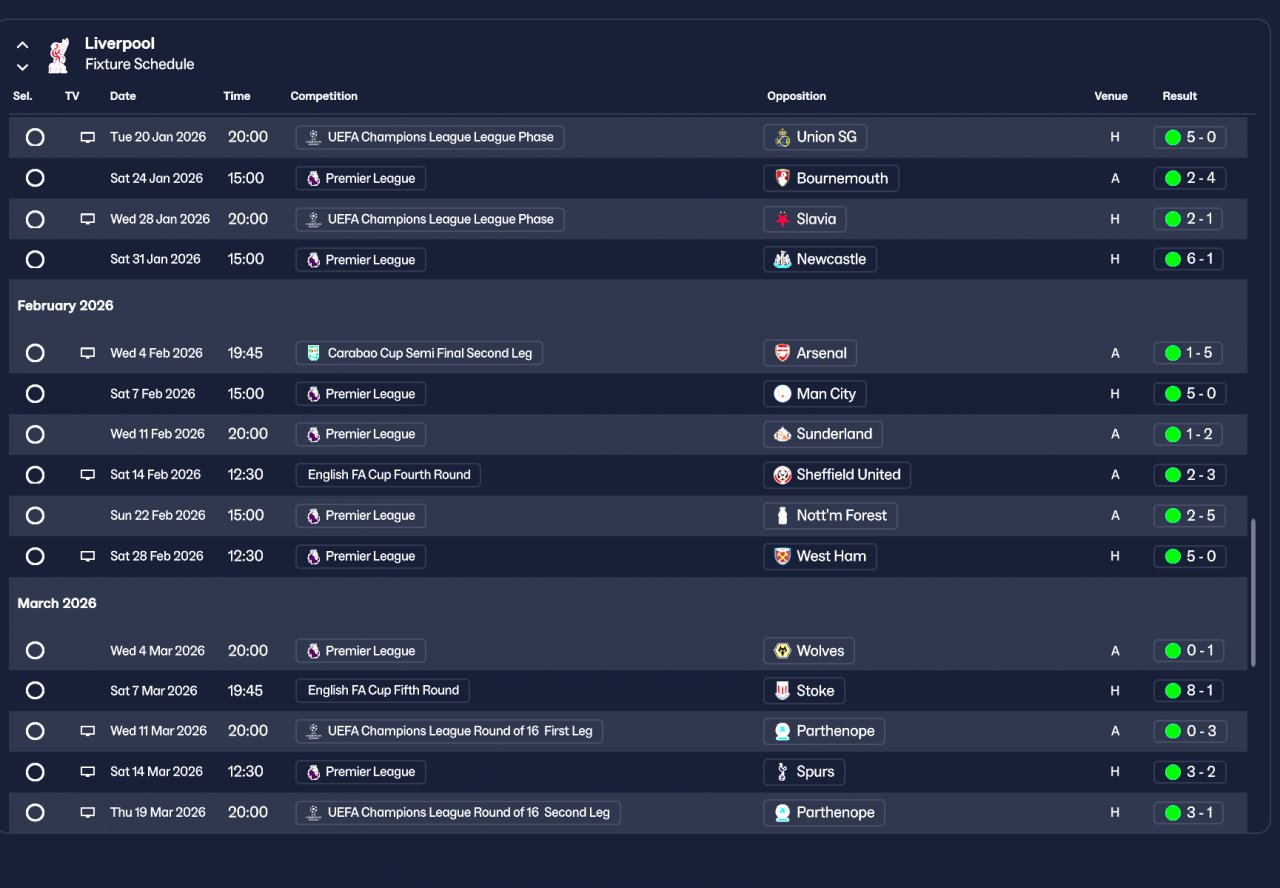This screenshot has width=1280, height=888.
Task: Click the Union SG club crest
Action: (x=783, y=137)
